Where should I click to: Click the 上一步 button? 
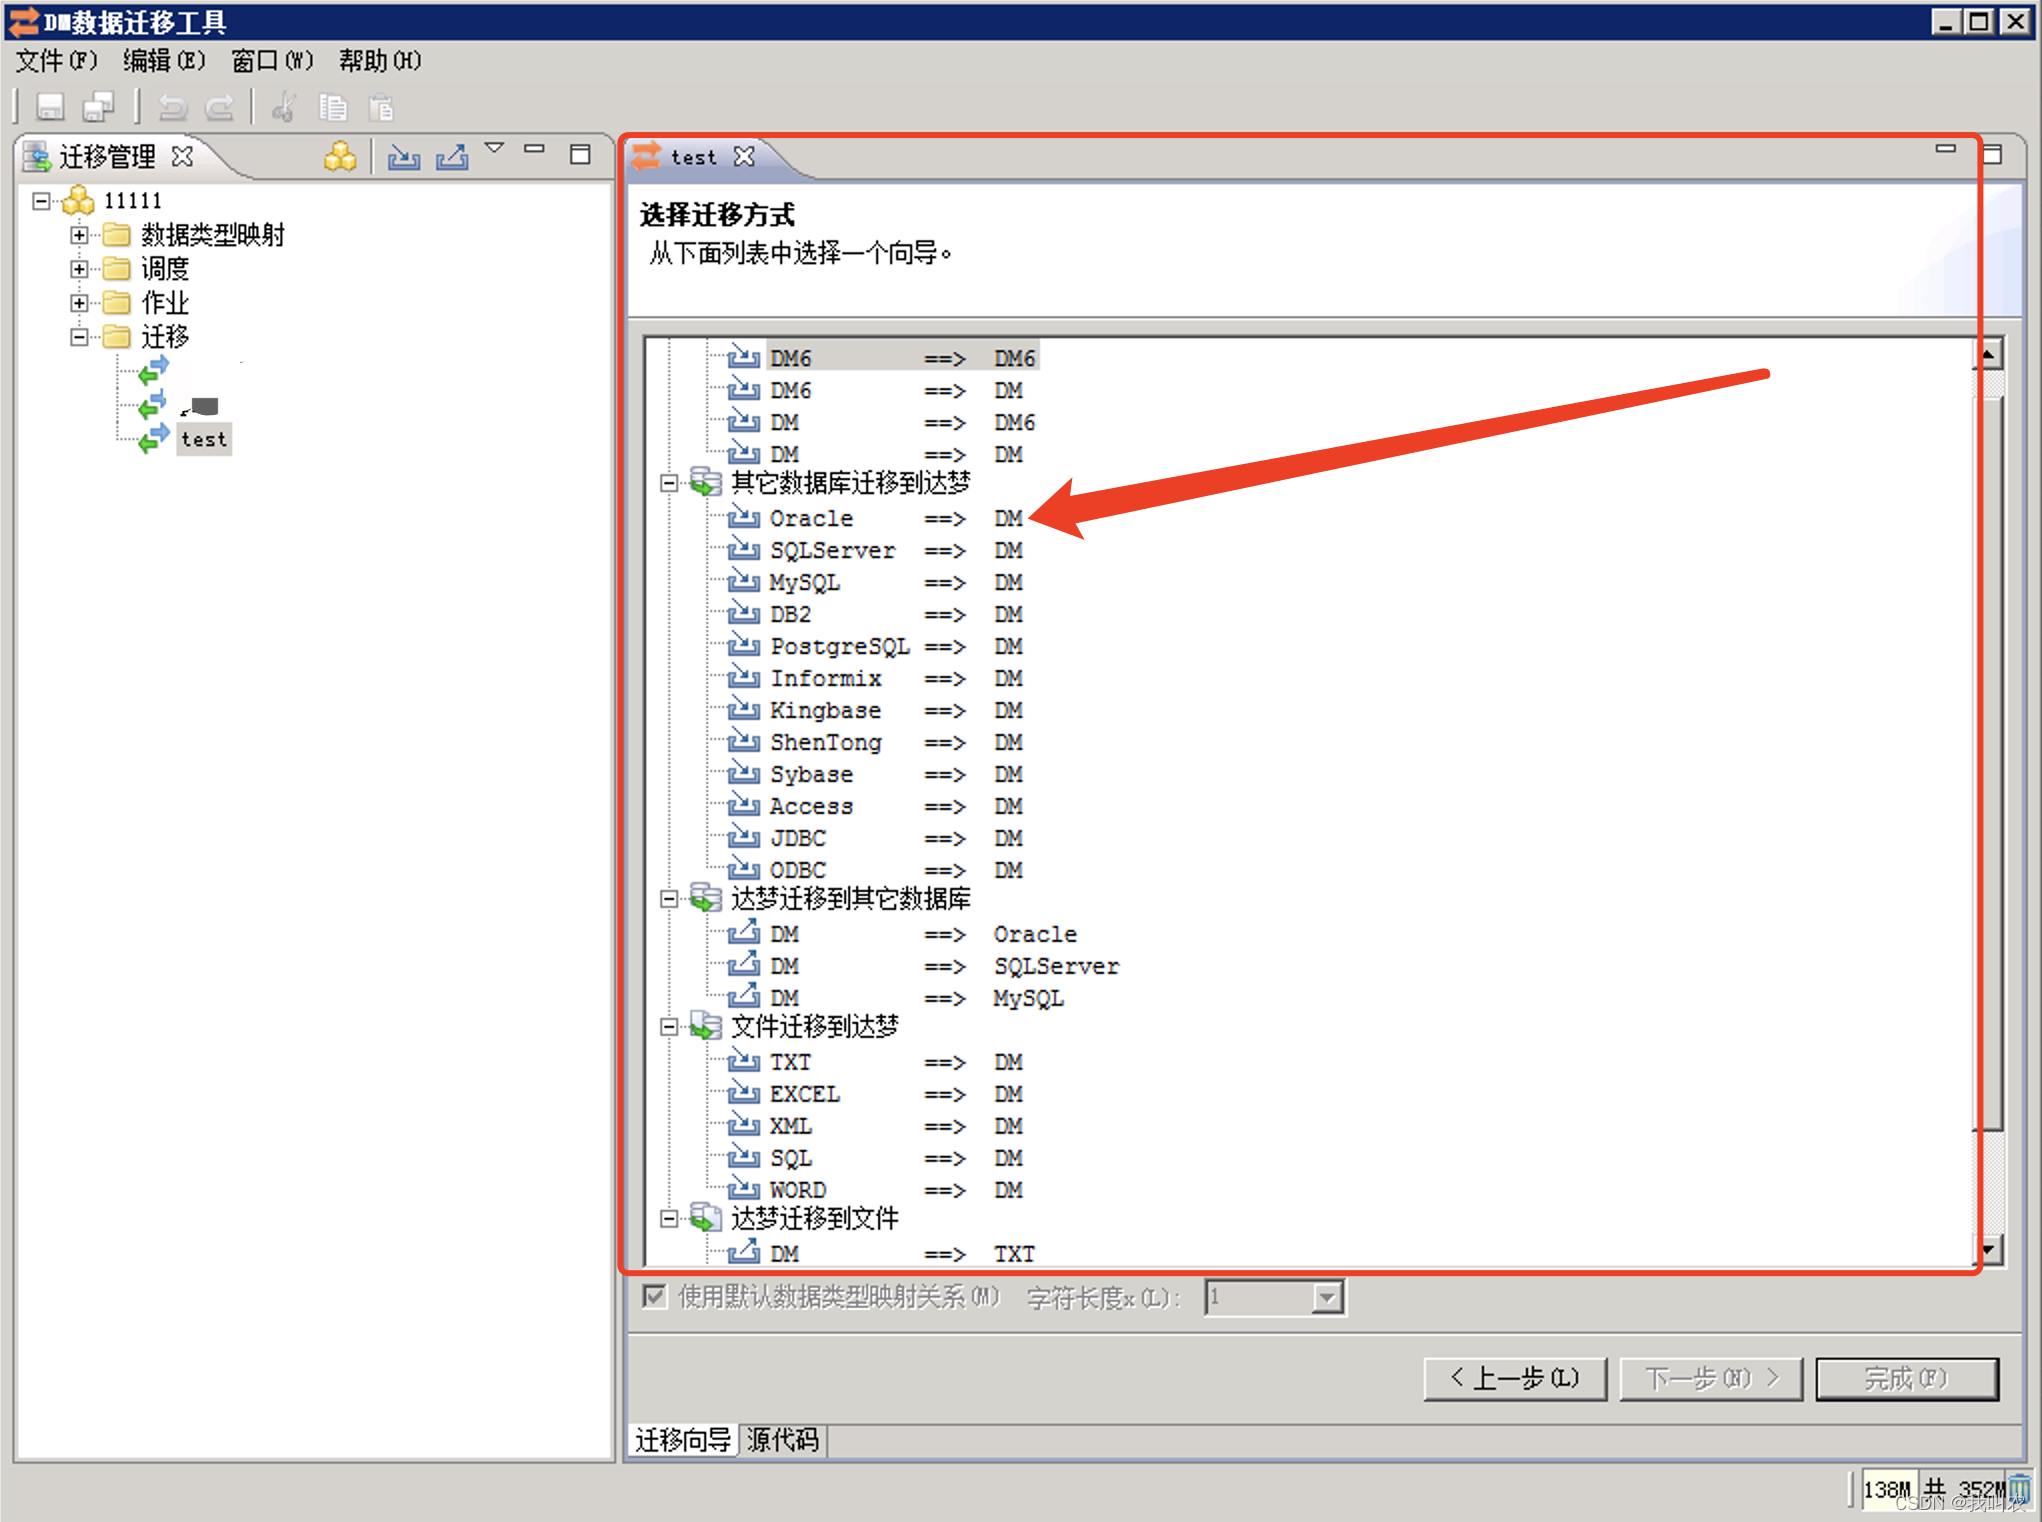point(1515,1379)
